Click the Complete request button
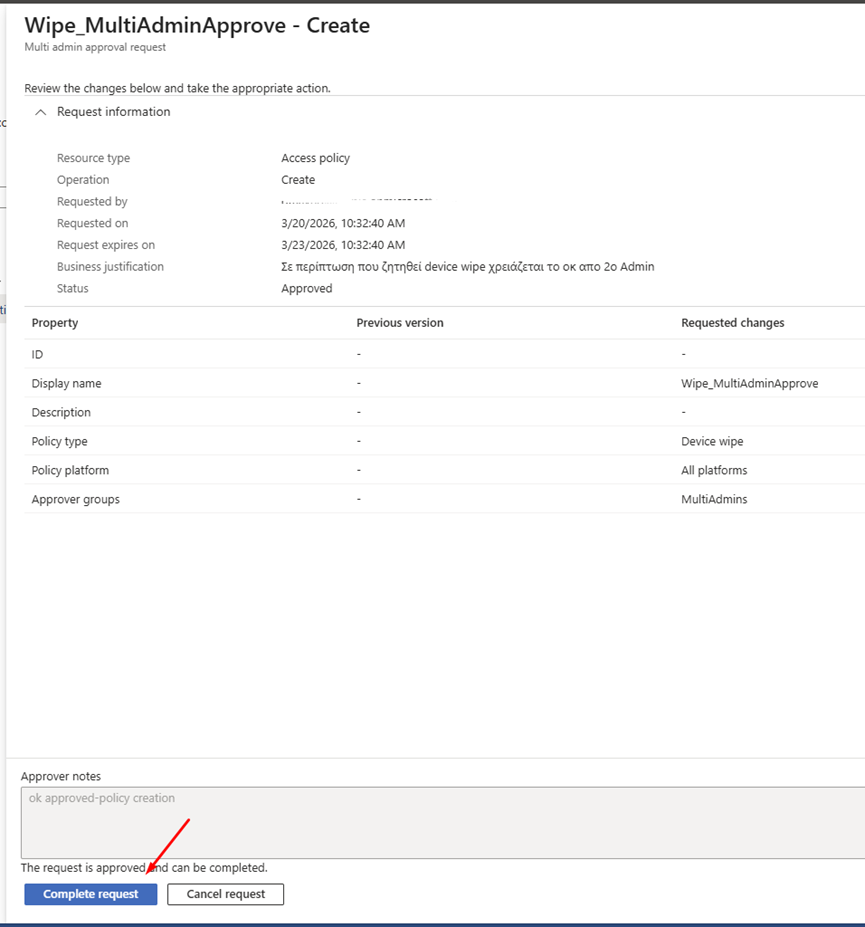Screen dimensions: 865x927 [91, 894]
